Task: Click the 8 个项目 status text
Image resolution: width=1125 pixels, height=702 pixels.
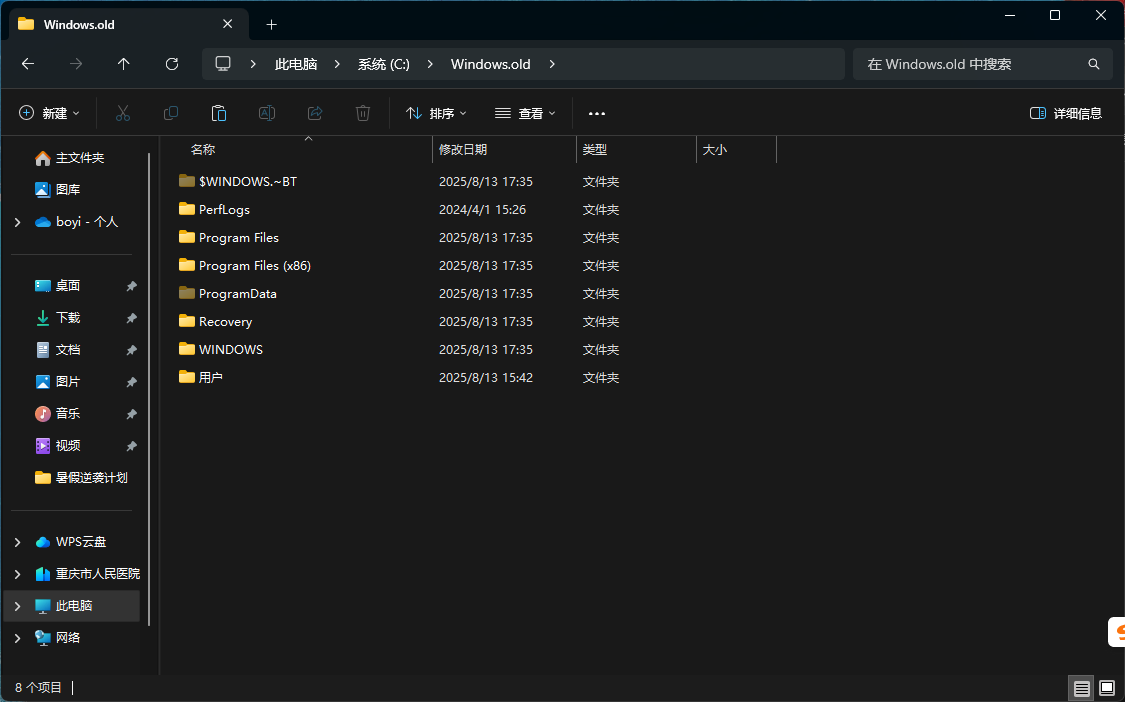Action: point(39,688)
